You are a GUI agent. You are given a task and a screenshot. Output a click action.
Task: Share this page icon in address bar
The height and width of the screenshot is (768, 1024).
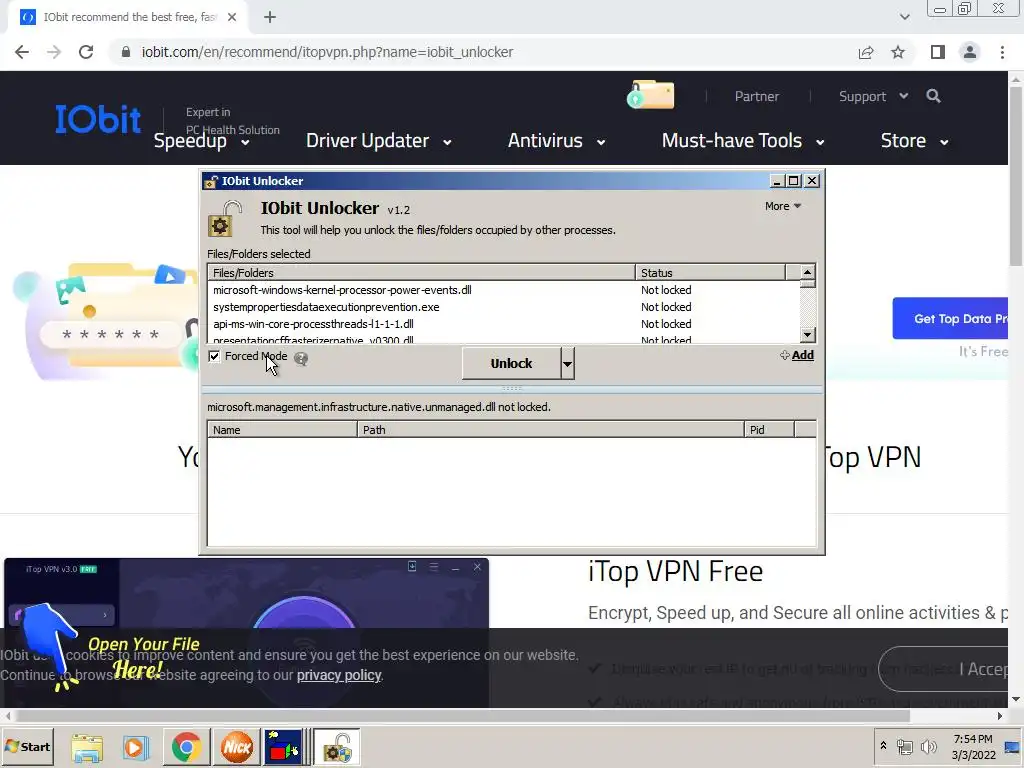866,52
